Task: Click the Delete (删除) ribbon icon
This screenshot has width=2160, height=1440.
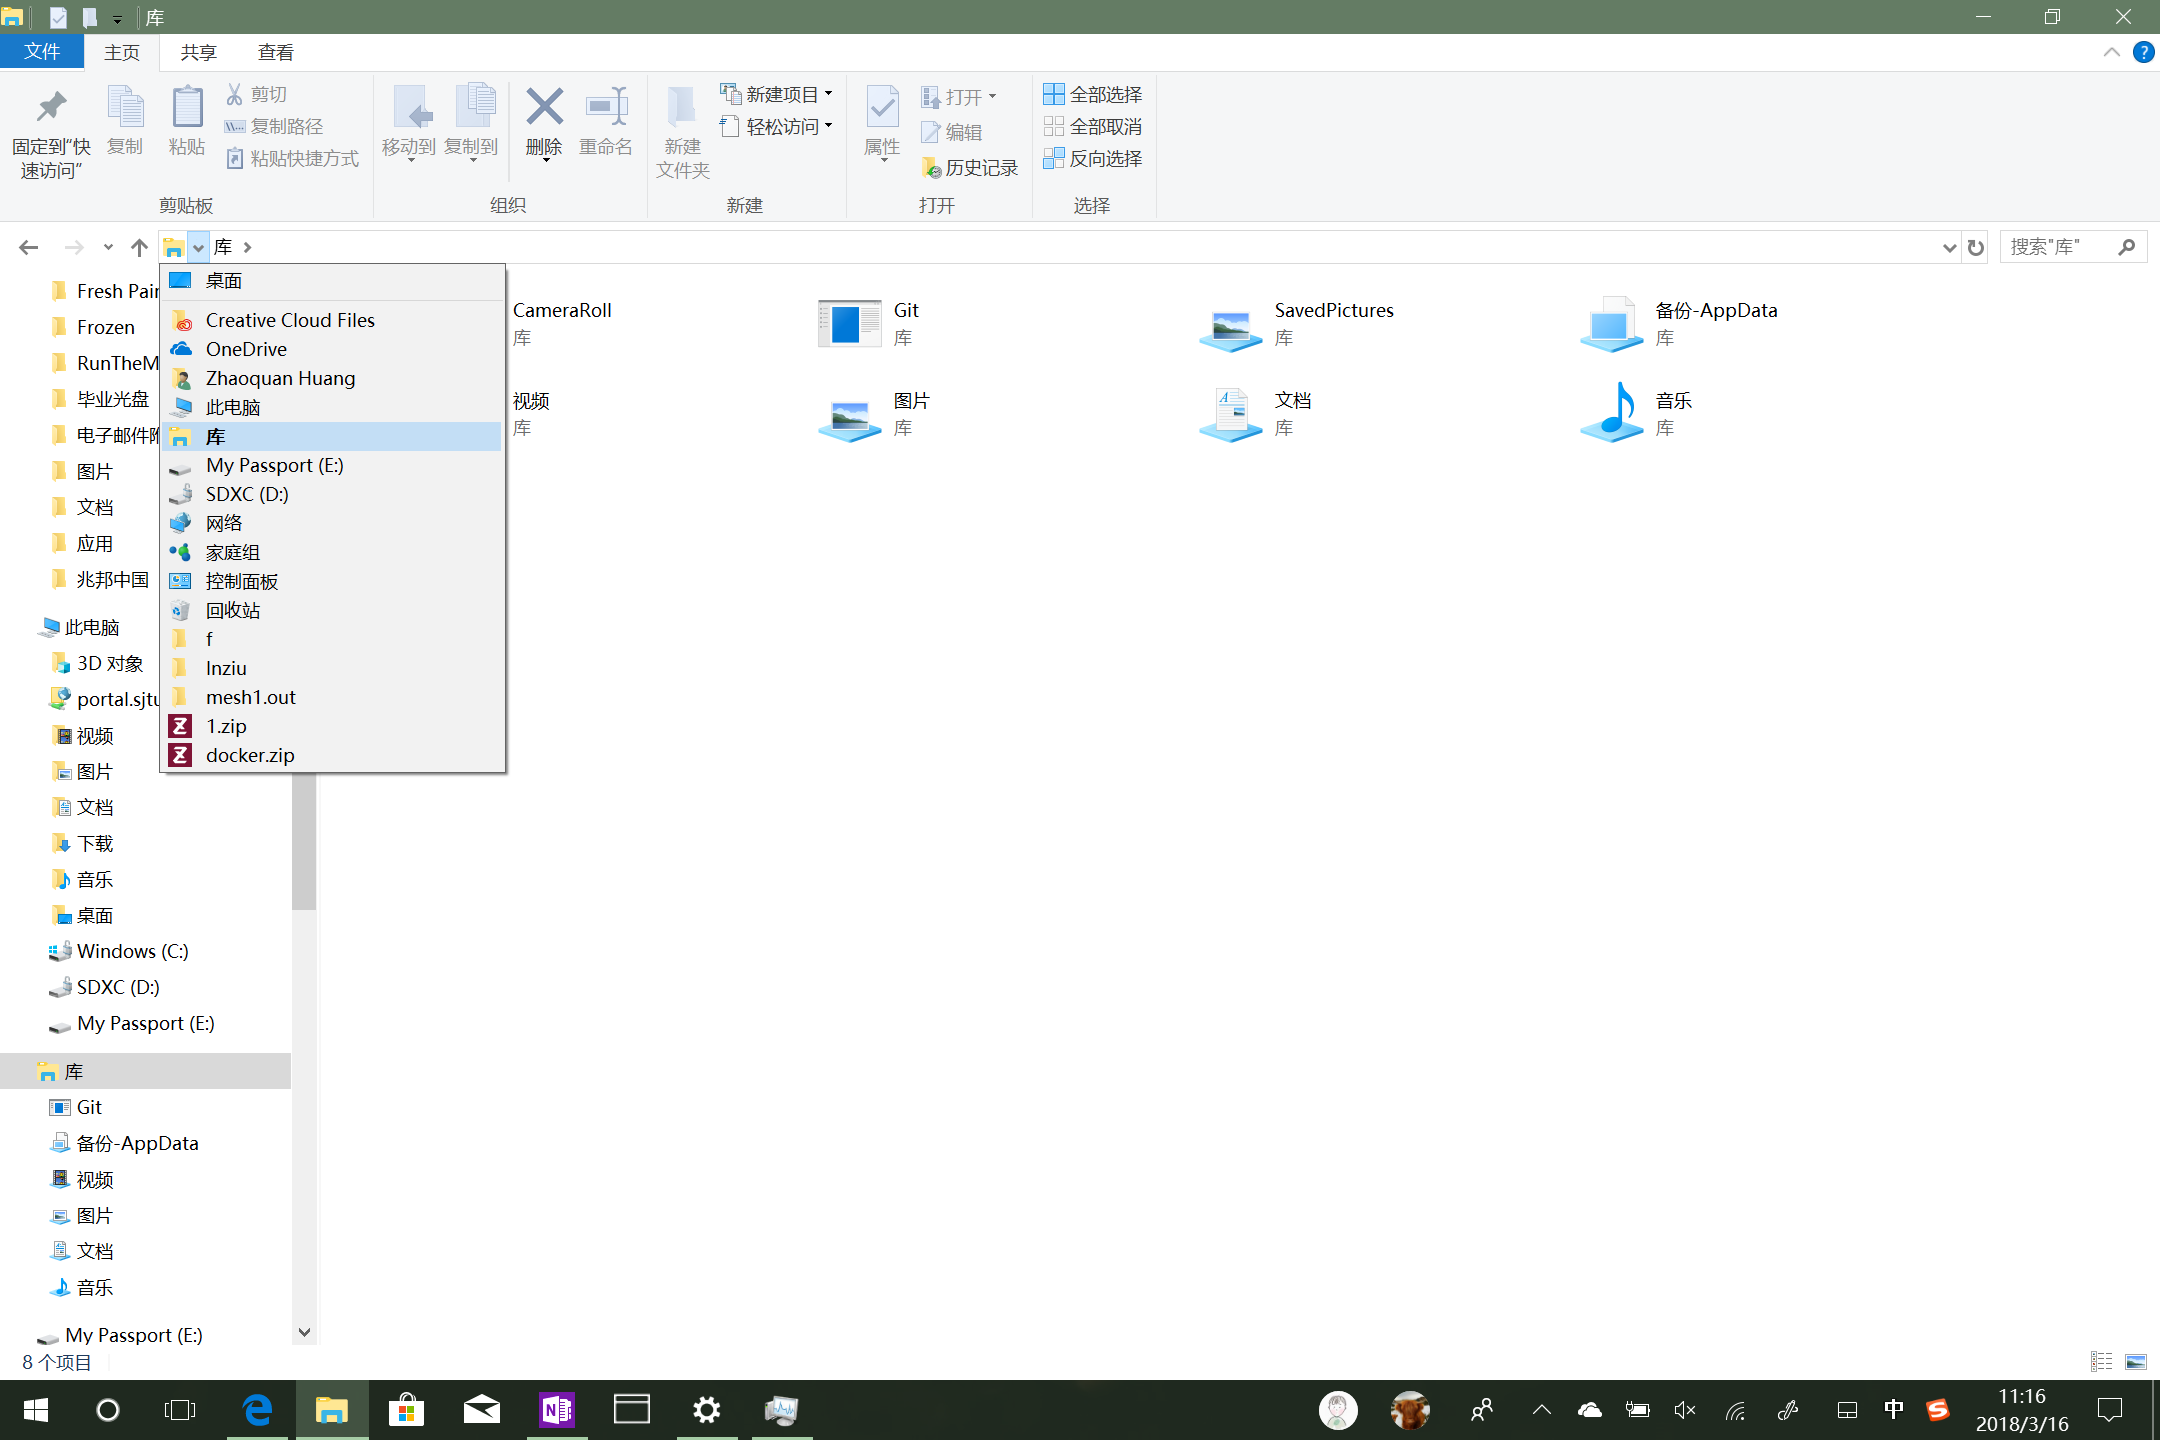Action: (x=544, y=108)
